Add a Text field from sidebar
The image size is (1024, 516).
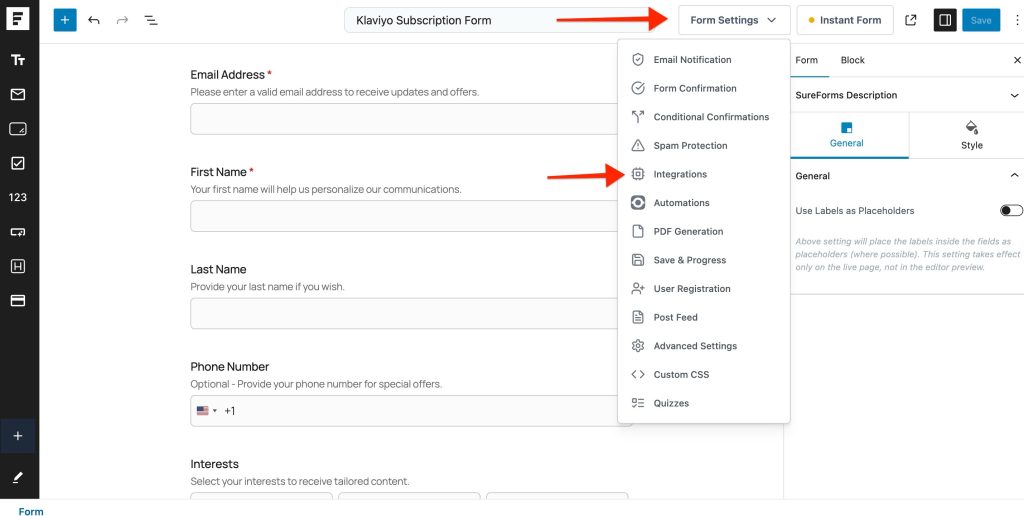tap(18, 60)
